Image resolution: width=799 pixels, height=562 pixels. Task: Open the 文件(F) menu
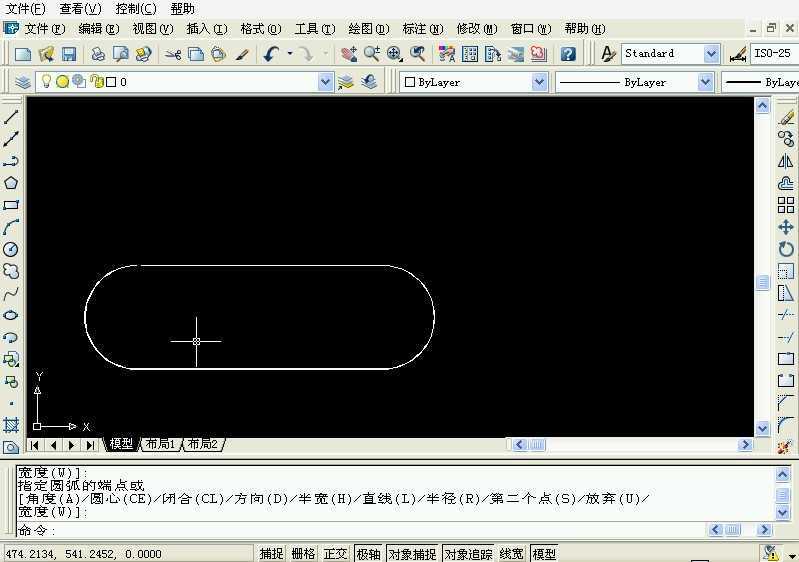pos(44,29)
